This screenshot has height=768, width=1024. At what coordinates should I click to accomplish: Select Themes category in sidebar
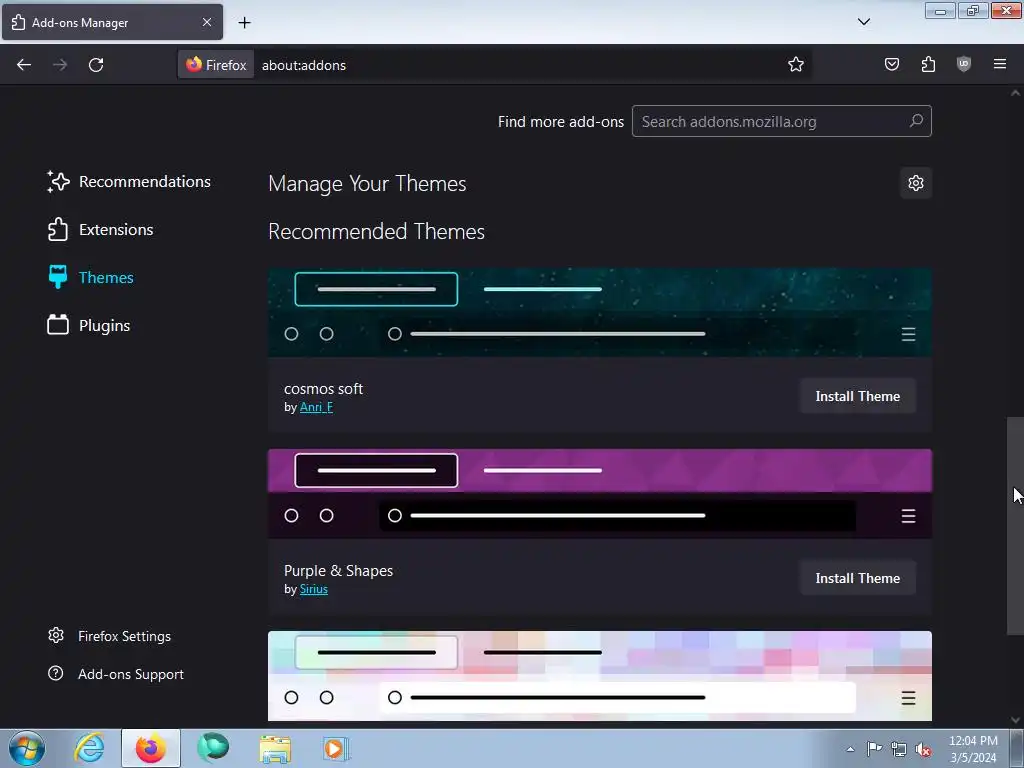click(x=91, y=278)
